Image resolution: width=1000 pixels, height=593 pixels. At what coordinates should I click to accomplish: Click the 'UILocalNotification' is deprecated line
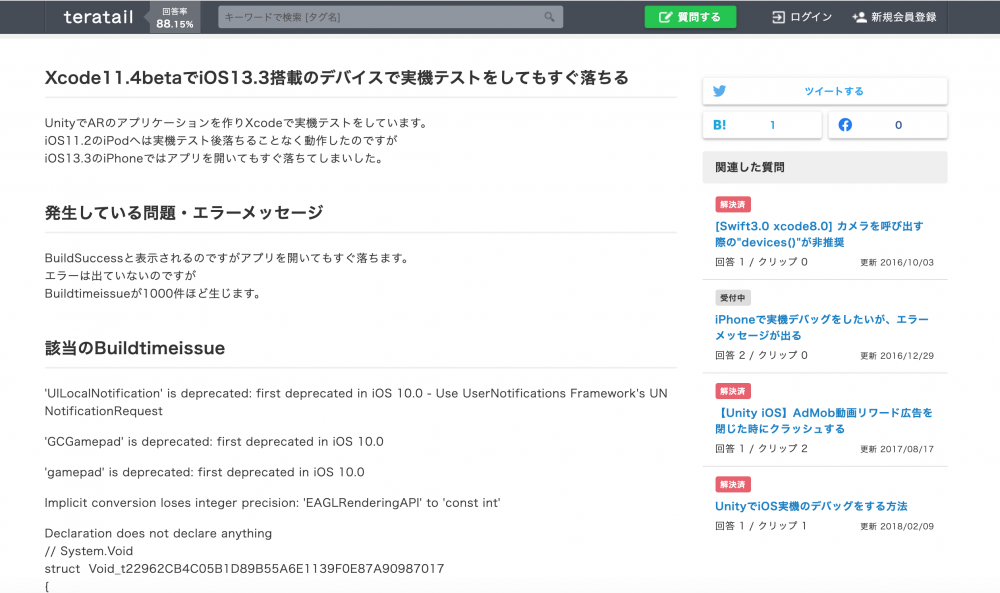point(356,402)
